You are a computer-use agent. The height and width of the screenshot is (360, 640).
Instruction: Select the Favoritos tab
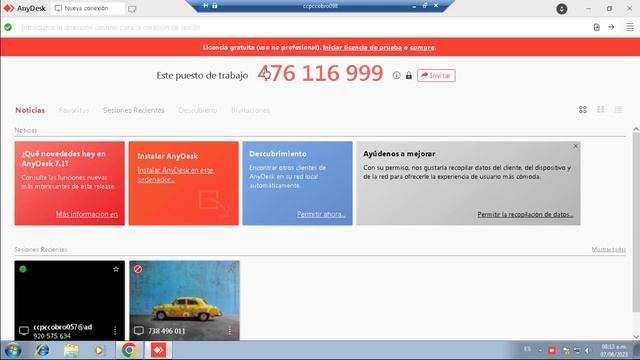[74, 110]
